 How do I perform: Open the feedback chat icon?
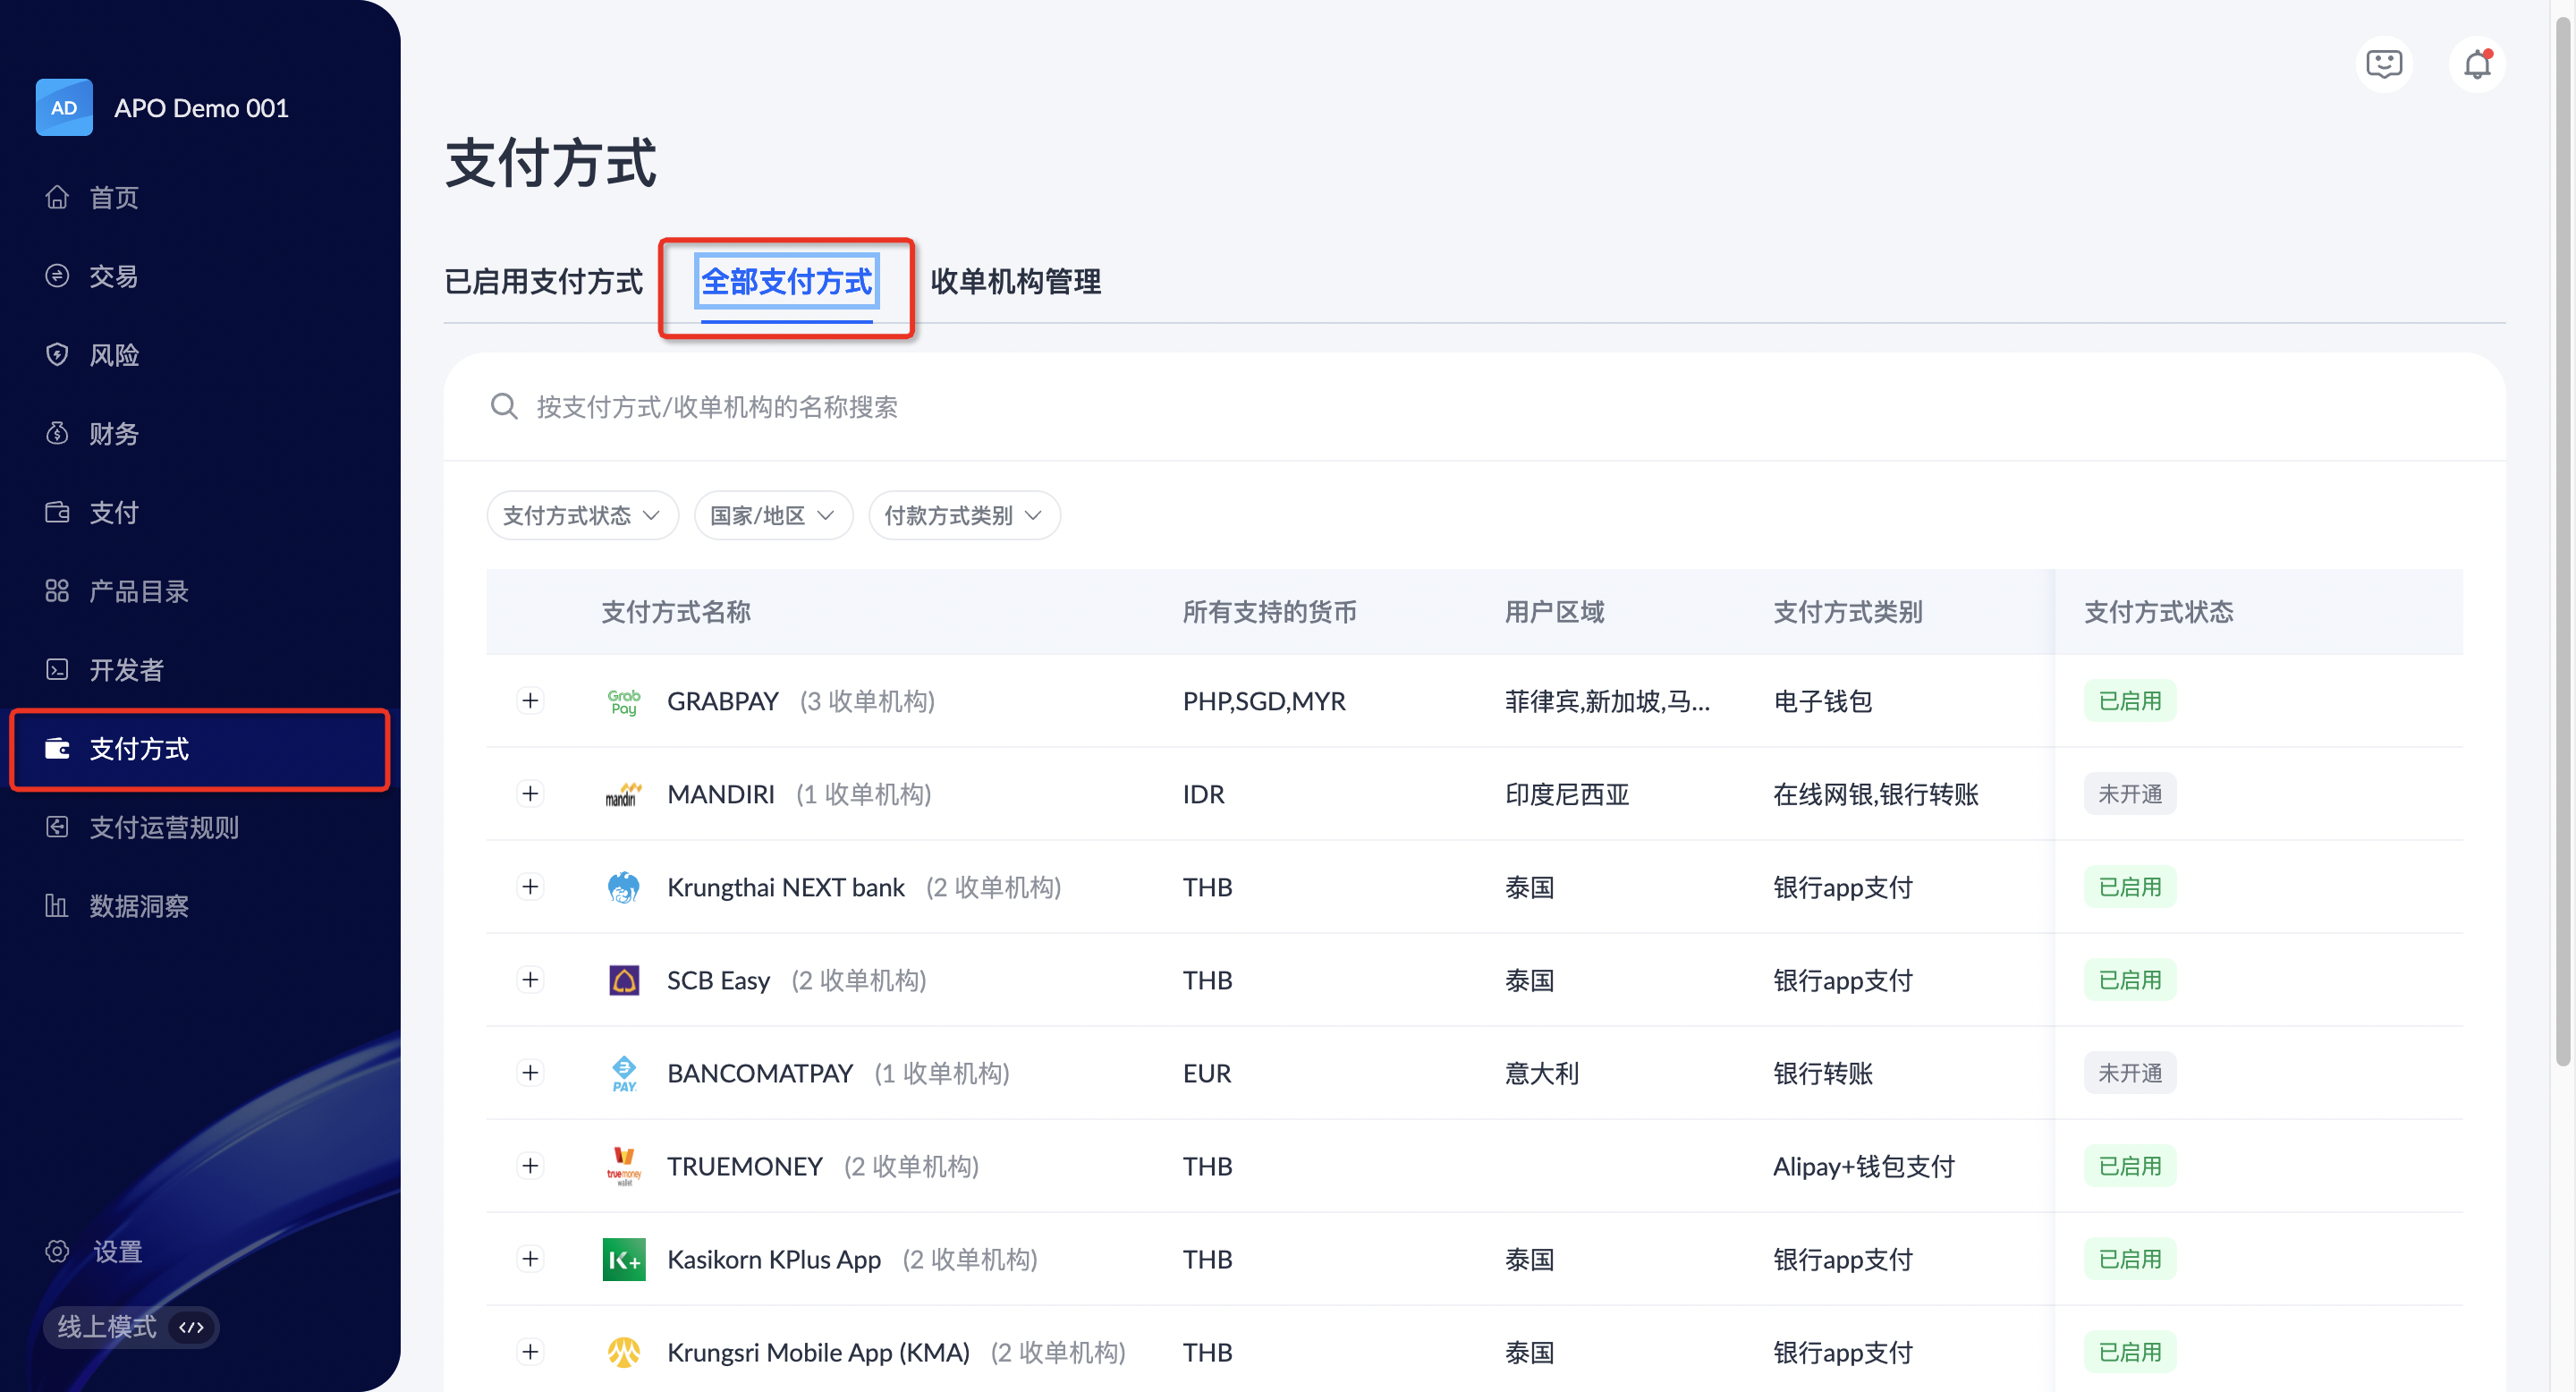[x=2383, y=65]
